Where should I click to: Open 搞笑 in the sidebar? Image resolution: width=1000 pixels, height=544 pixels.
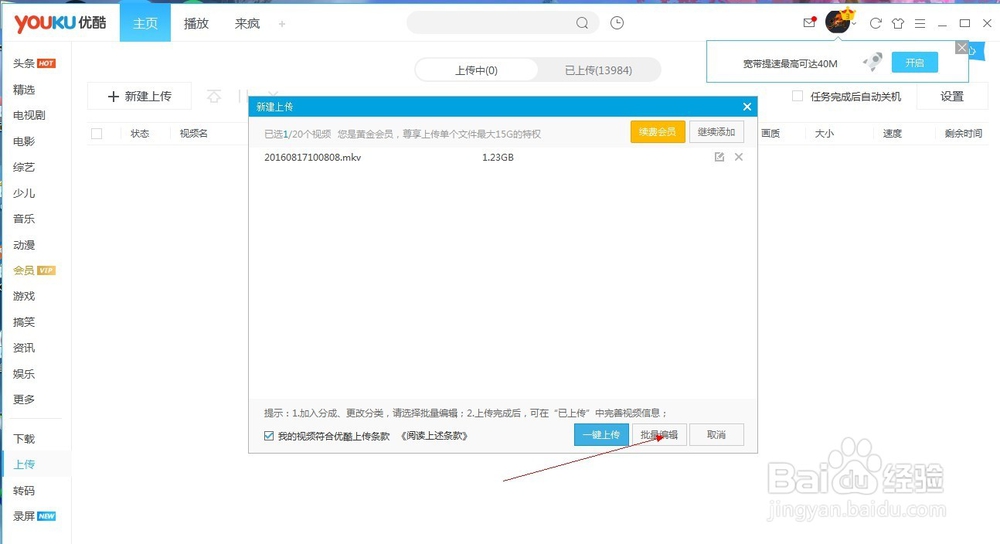[x=24, y=322]
